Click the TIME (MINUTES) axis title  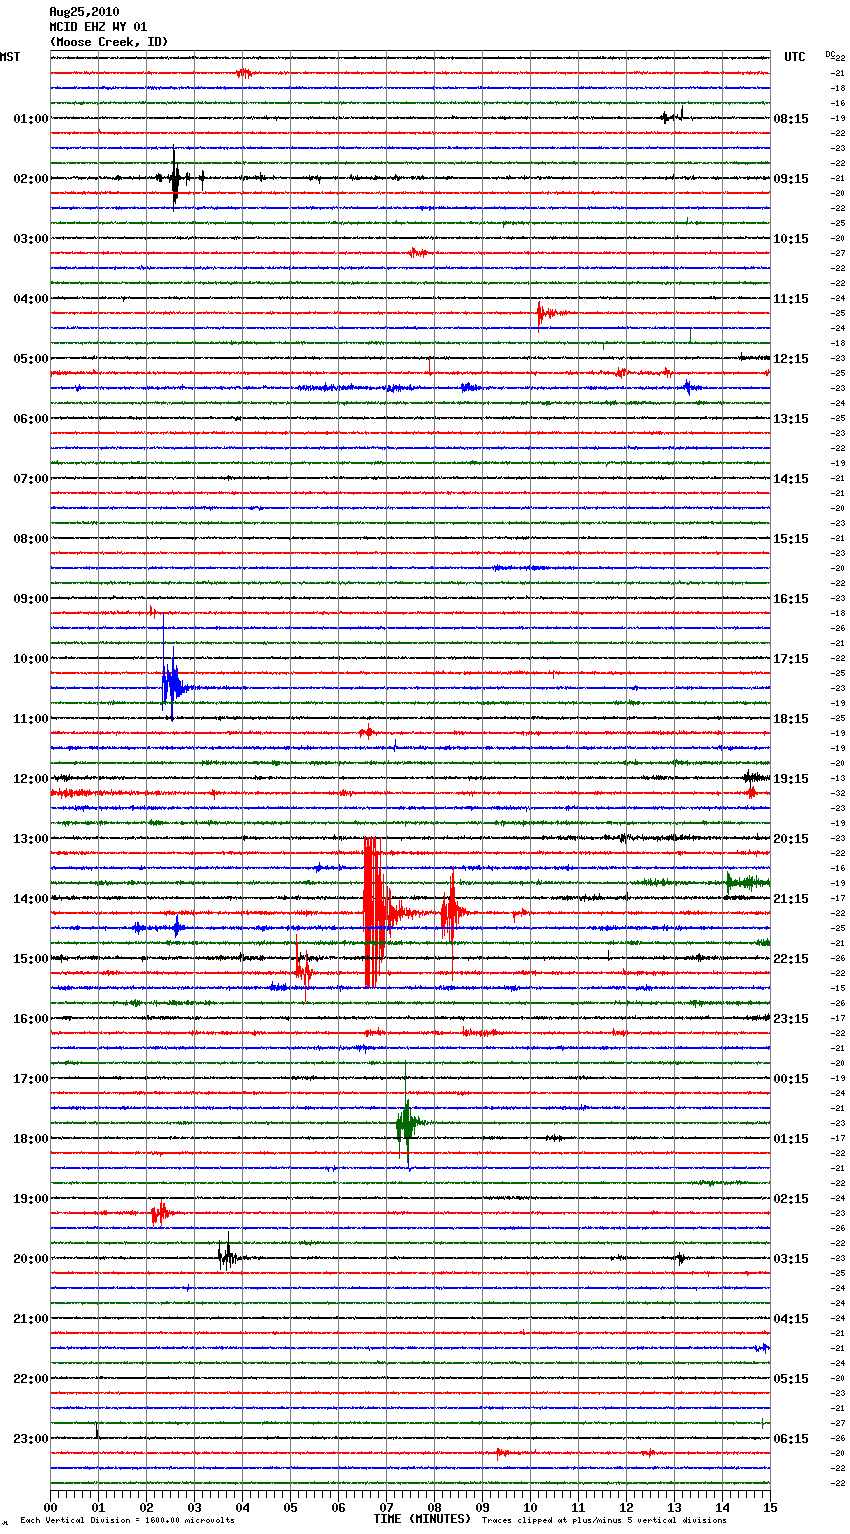422,1519
